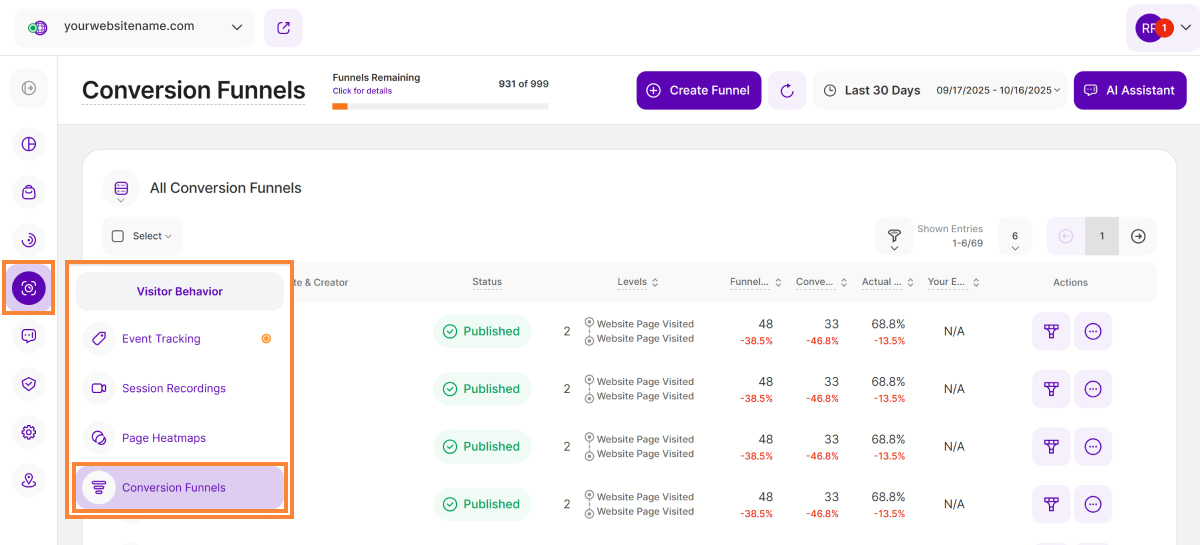This screenshot has width=1200, height=545.
Task: Expand the sidebar with arrow icon
Action: [x=29, y=88]
